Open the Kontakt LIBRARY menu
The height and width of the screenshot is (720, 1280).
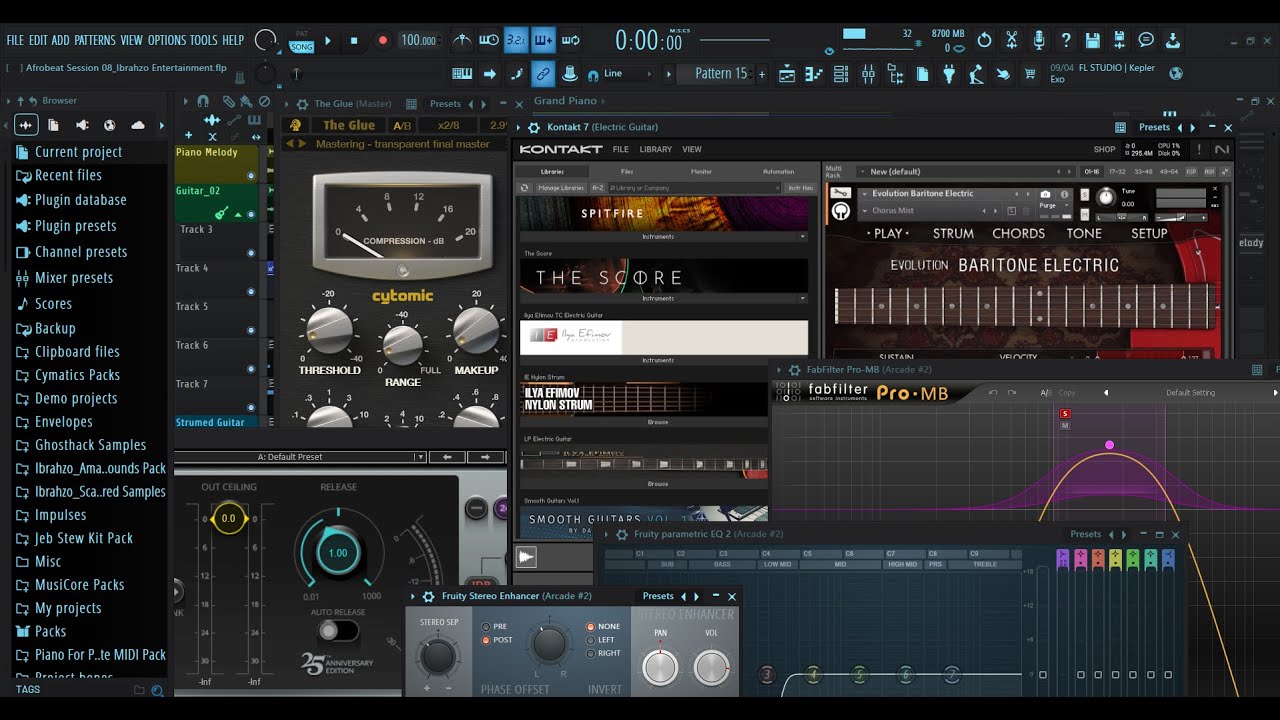[655, 149]
